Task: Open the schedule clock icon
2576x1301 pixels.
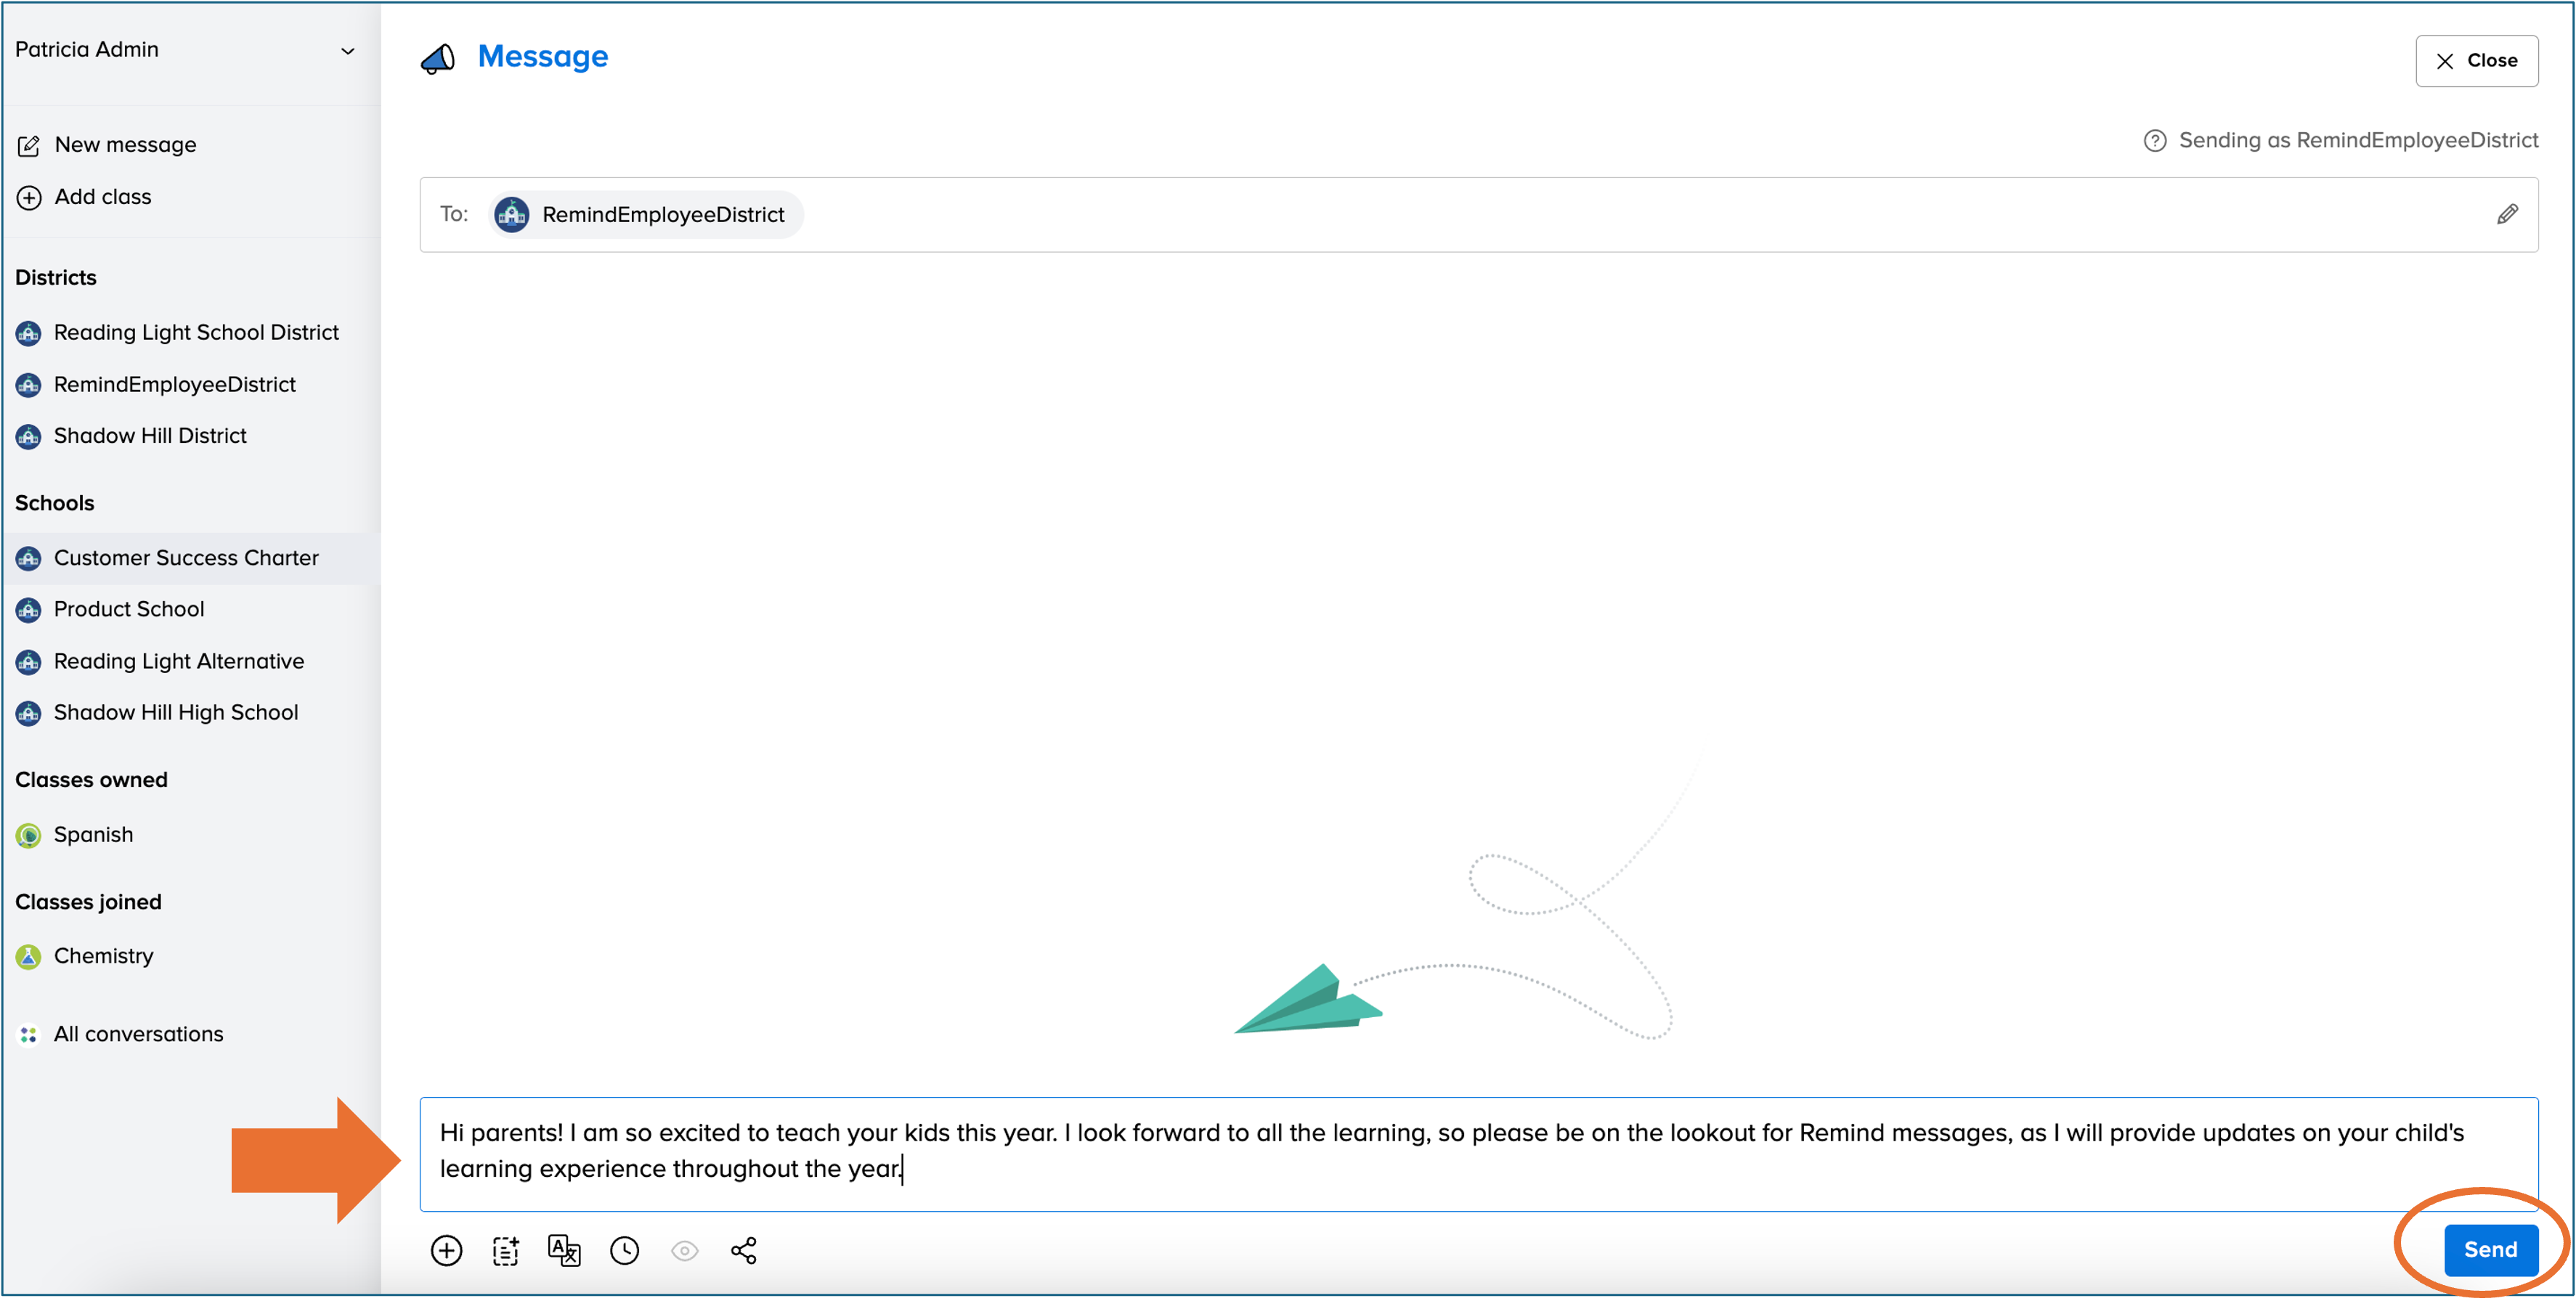Action: (x=624, y=1250)
